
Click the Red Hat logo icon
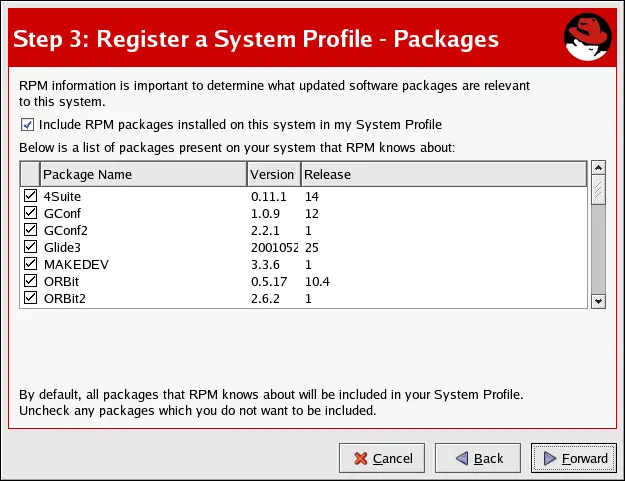click(588, 38)
